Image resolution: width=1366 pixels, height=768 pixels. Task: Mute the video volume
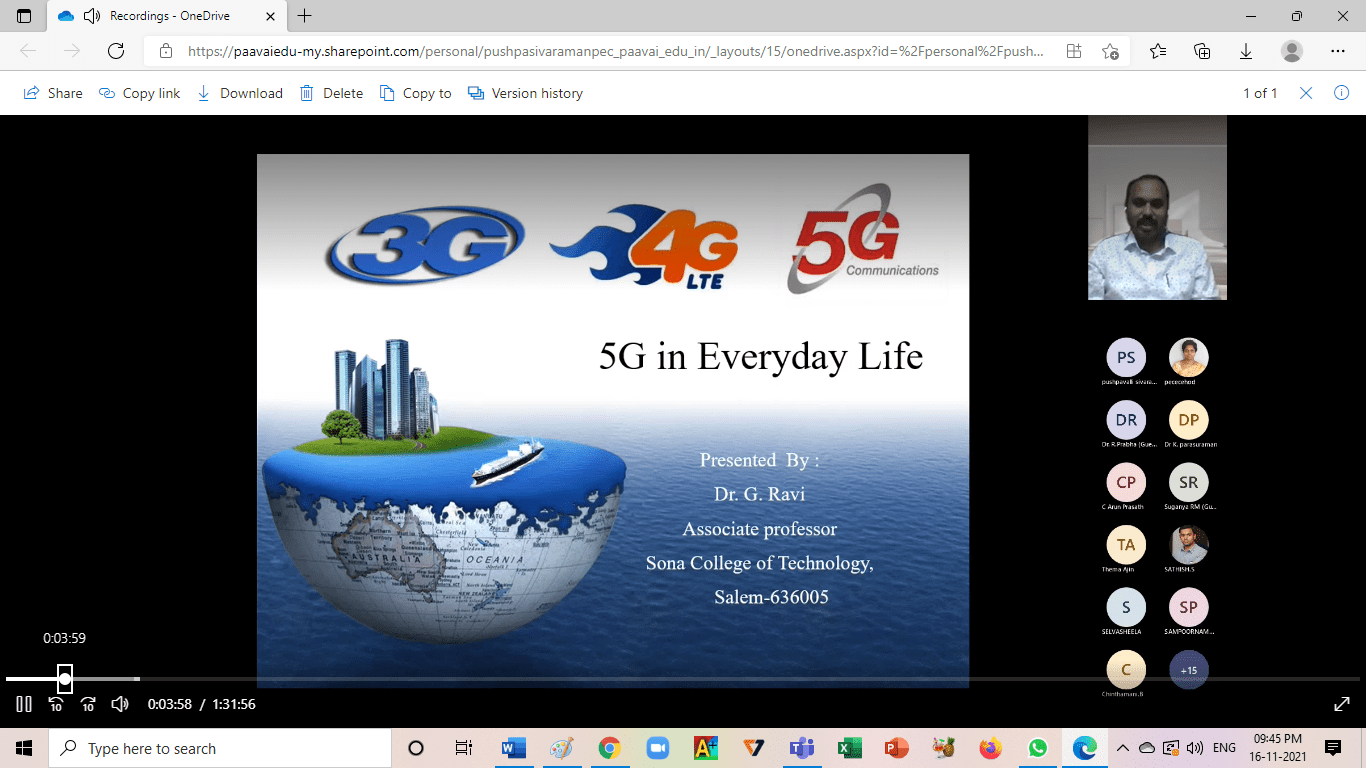[120, 704]
